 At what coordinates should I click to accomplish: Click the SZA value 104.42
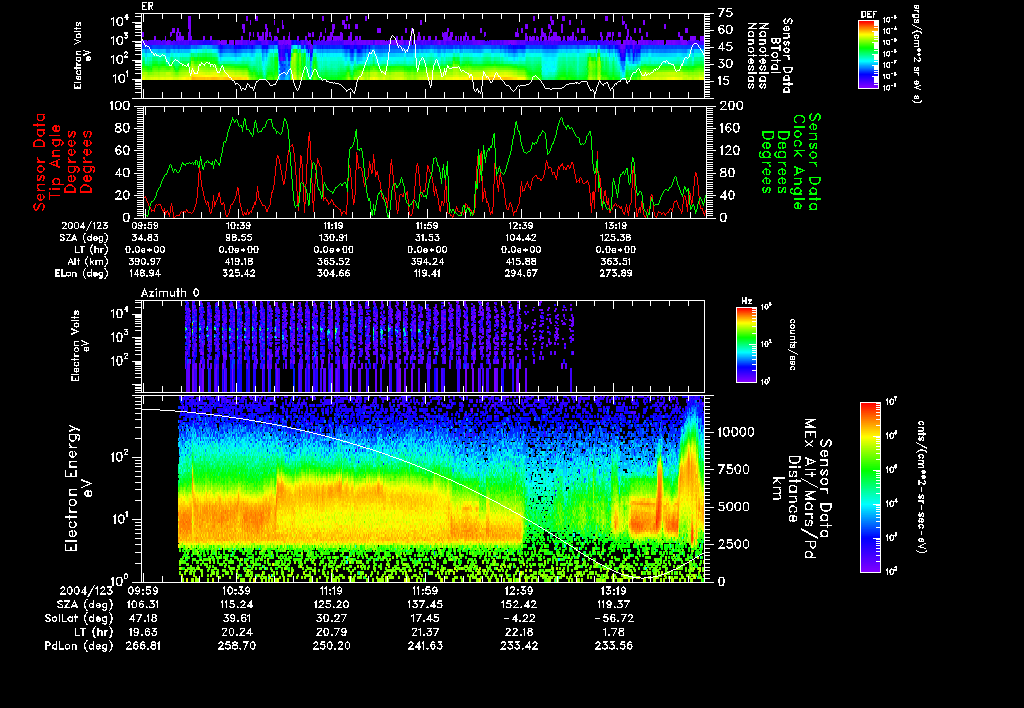click(520, 238)
